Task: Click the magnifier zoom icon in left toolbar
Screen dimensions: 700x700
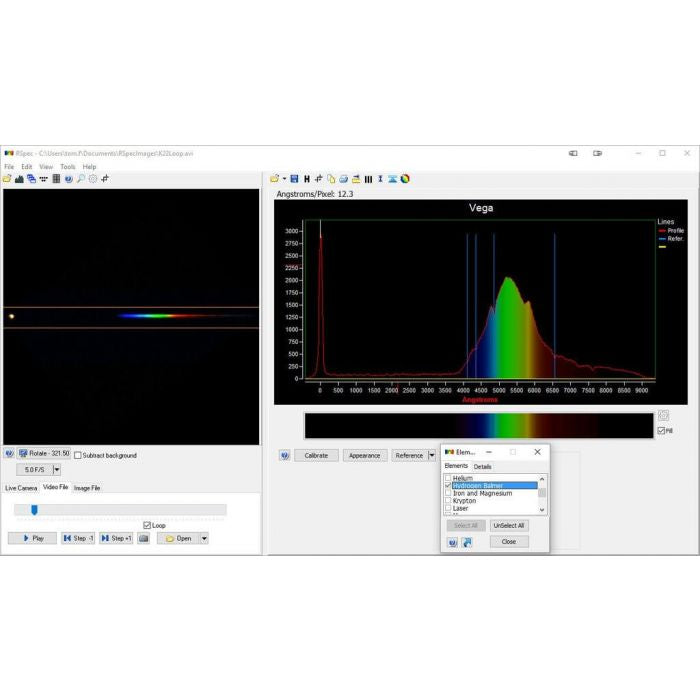Action: (81, 179)
